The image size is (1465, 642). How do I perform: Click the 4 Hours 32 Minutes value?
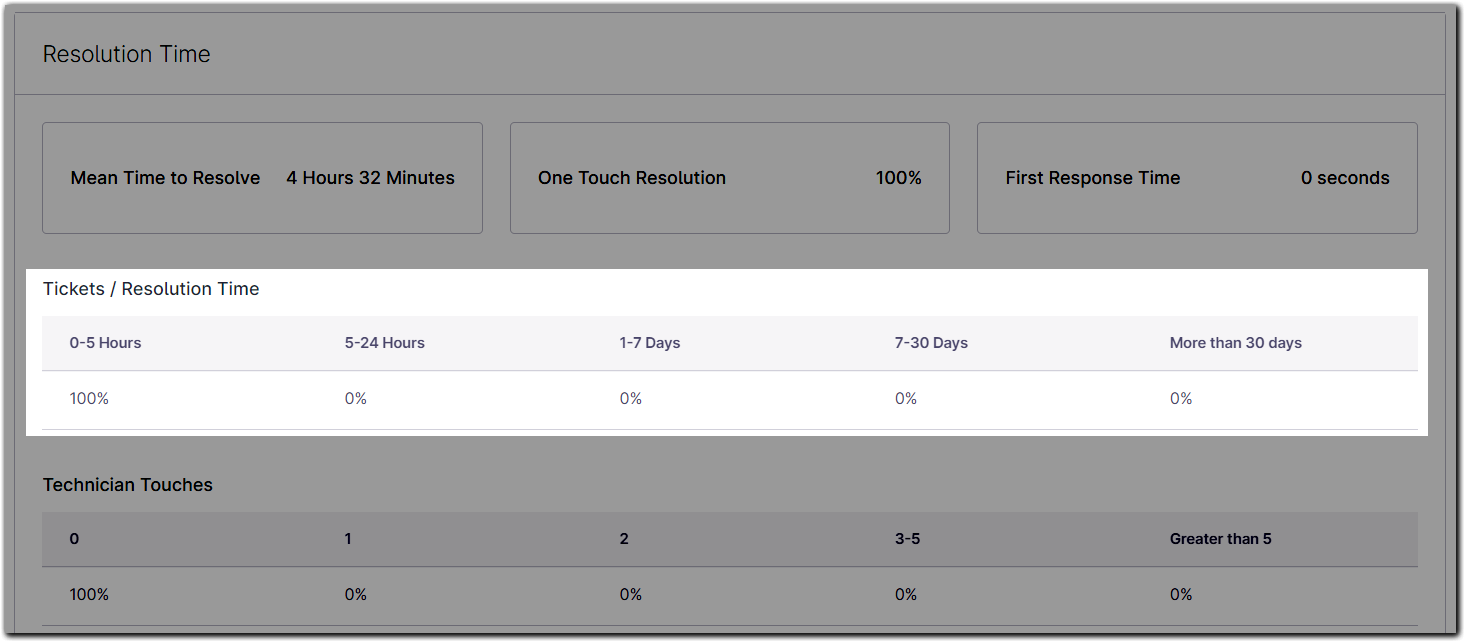[370, 177]
